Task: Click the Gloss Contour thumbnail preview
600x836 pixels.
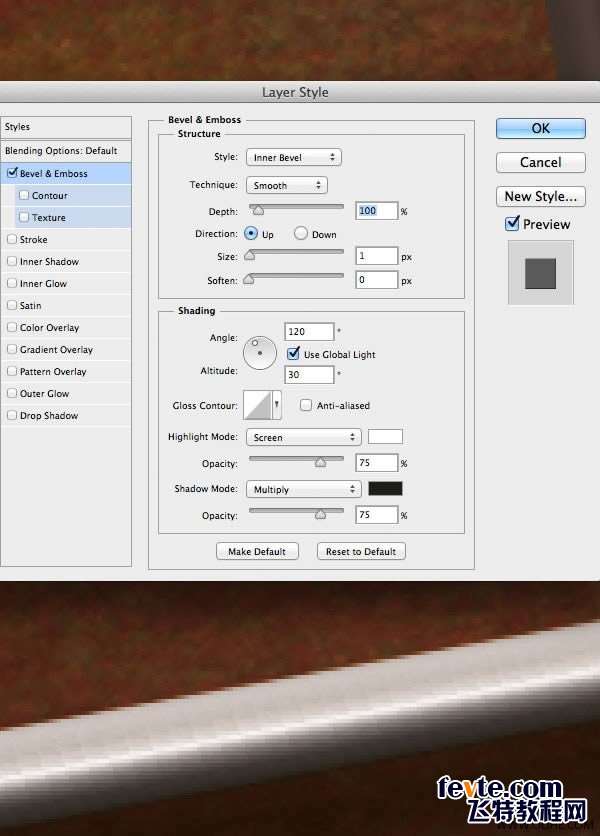Action: tap(258, 405)
